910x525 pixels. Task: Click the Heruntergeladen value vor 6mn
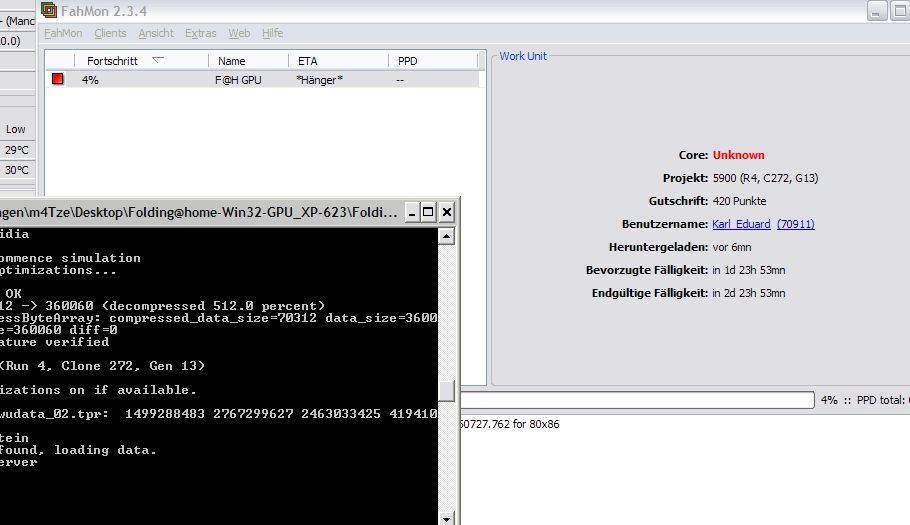pyautogui.click(x=732, y=247)
